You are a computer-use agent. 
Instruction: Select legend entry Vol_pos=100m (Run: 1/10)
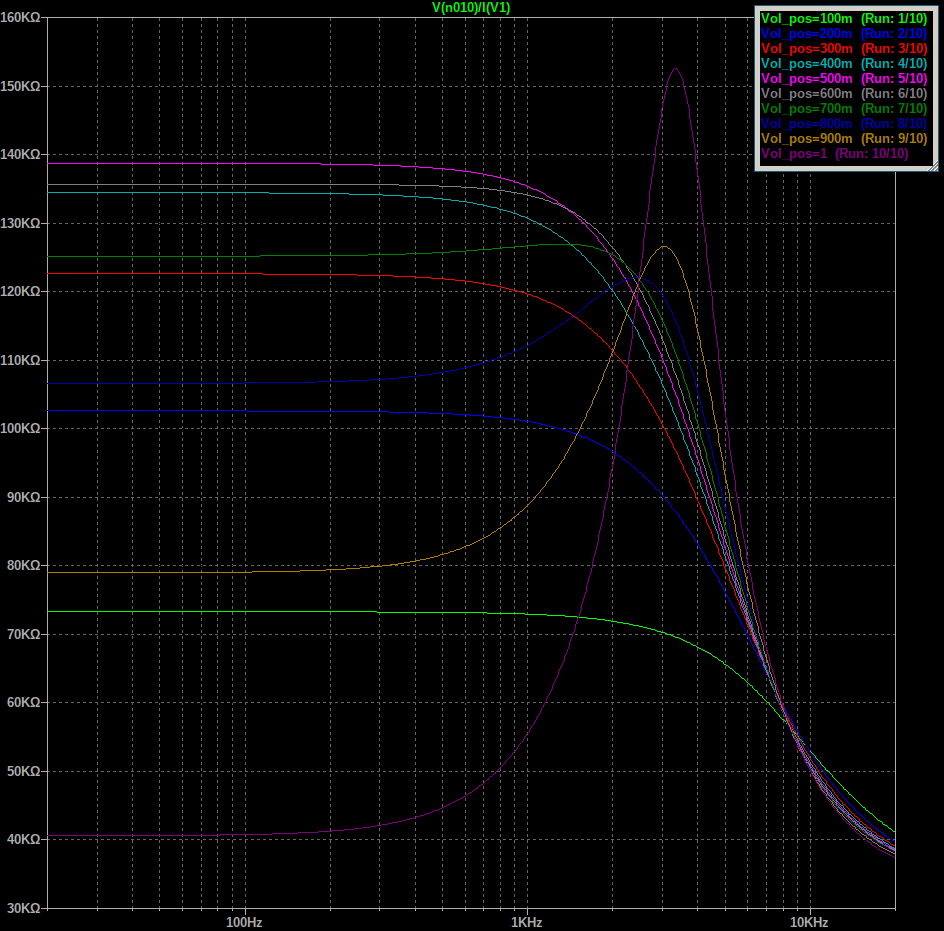tap(844, 19)
